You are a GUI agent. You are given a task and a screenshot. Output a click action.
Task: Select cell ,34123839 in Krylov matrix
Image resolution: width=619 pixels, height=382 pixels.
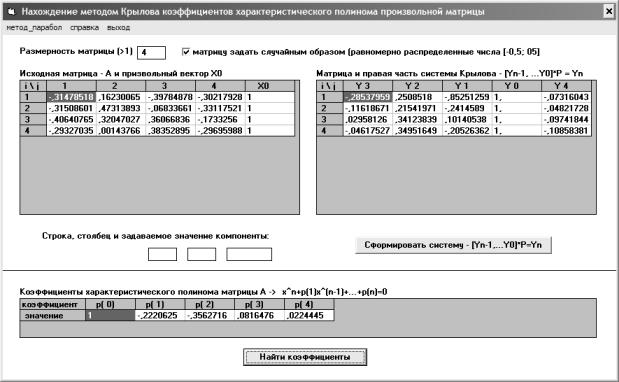pyautogui.click(x=418, y=119)
